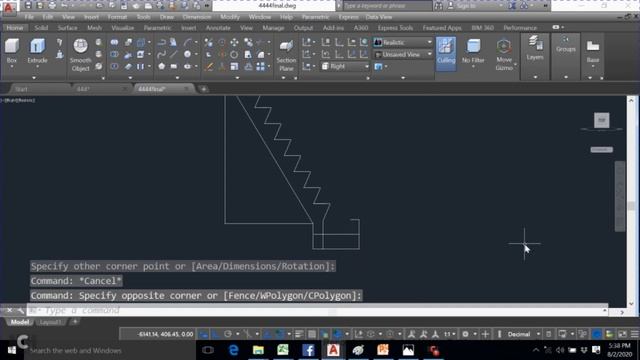Screen dimensions: 640x360
Task: Toggle ortho mode in status bar
Action: point(215,334)
